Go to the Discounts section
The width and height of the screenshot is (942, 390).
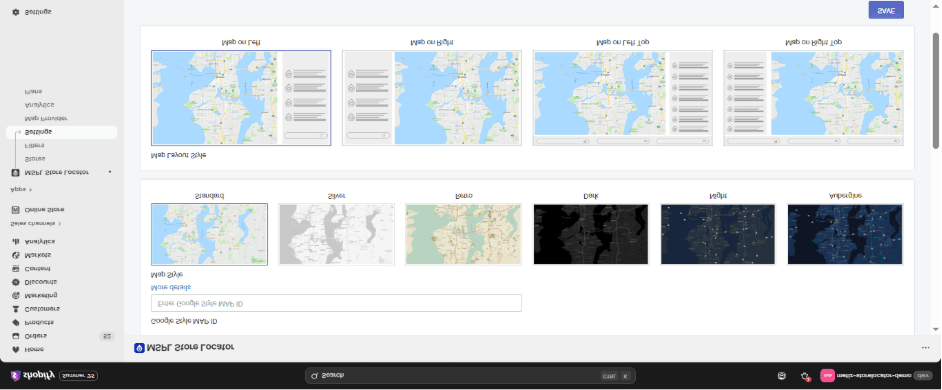tap(40, 282)
